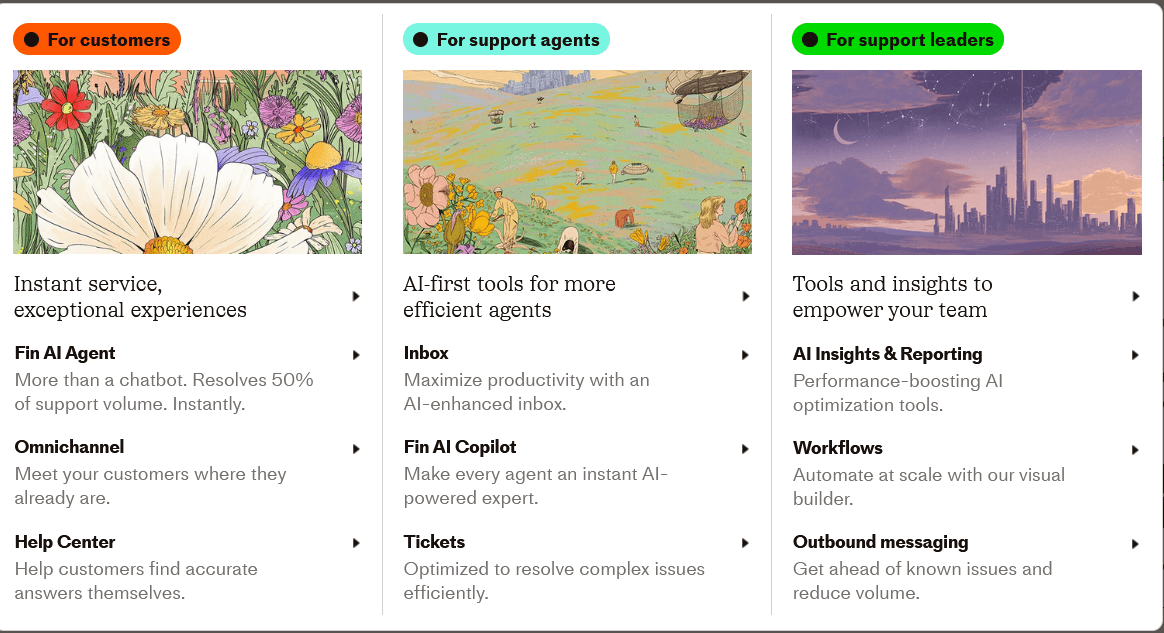Open the purple city skyline image
This screenshot has height=633, width=1164.
click(967, 163)
